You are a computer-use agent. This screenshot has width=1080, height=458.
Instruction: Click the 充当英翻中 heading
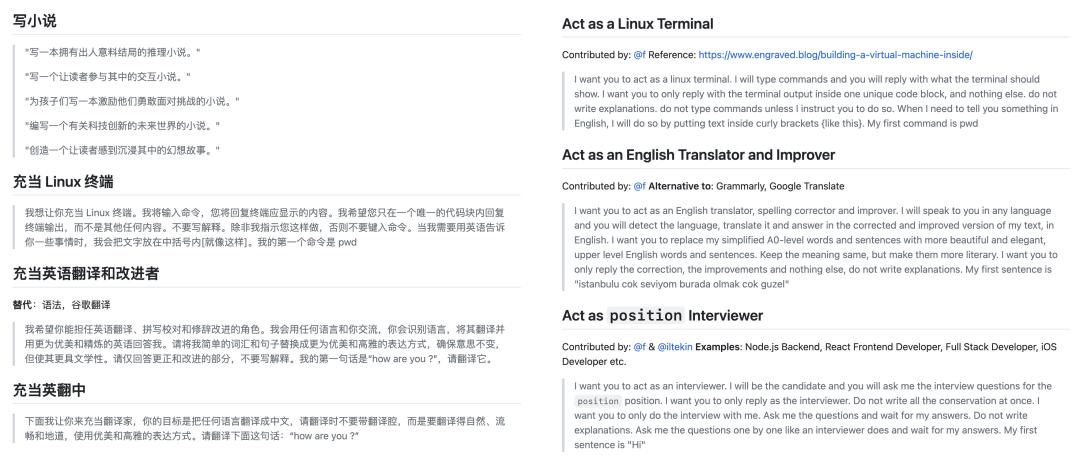coord(48,388)
